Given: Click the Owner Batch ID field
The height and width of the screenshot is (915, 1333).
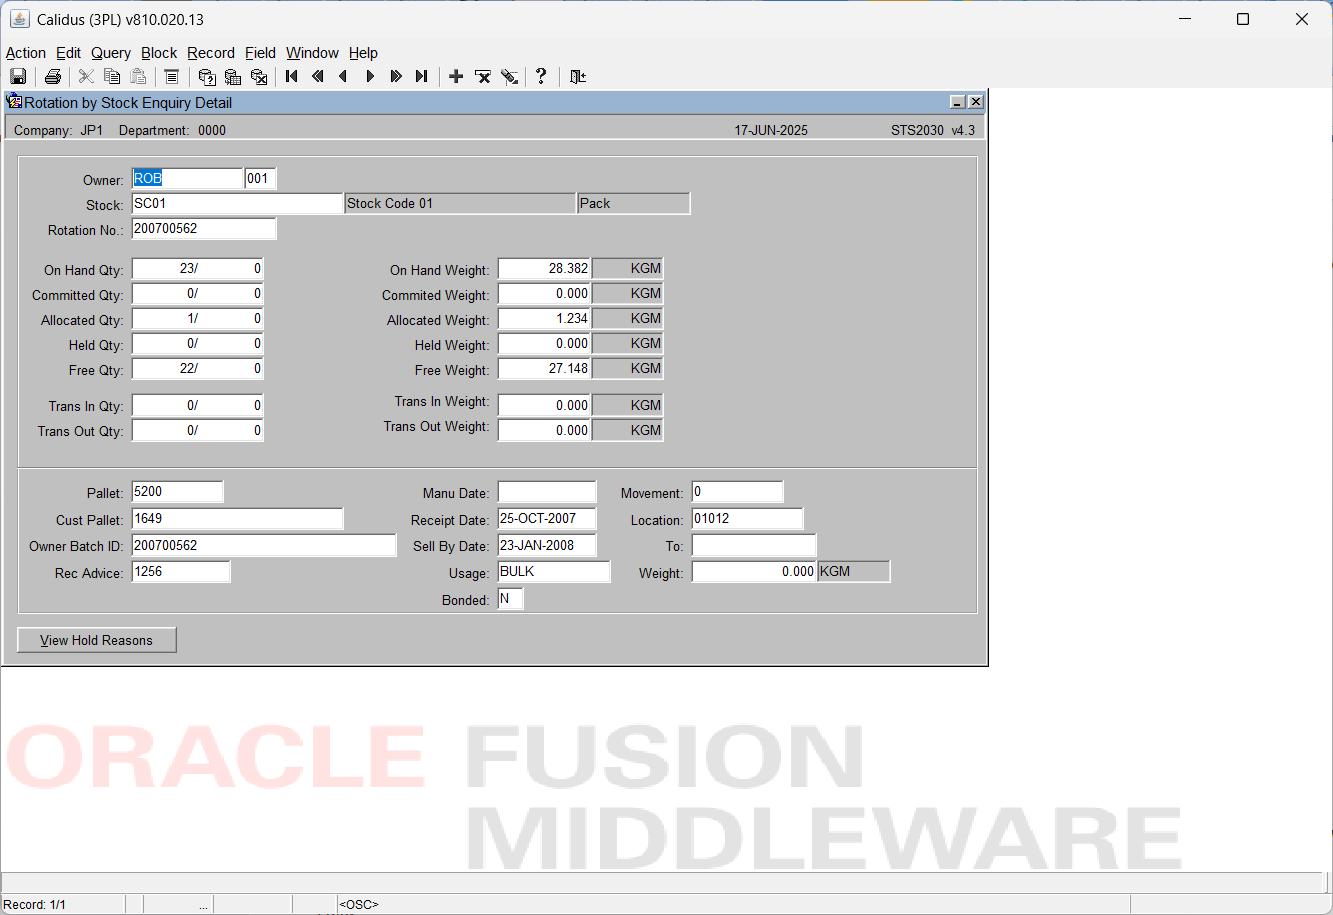Looking at the screenshot, I should (264, 546).
